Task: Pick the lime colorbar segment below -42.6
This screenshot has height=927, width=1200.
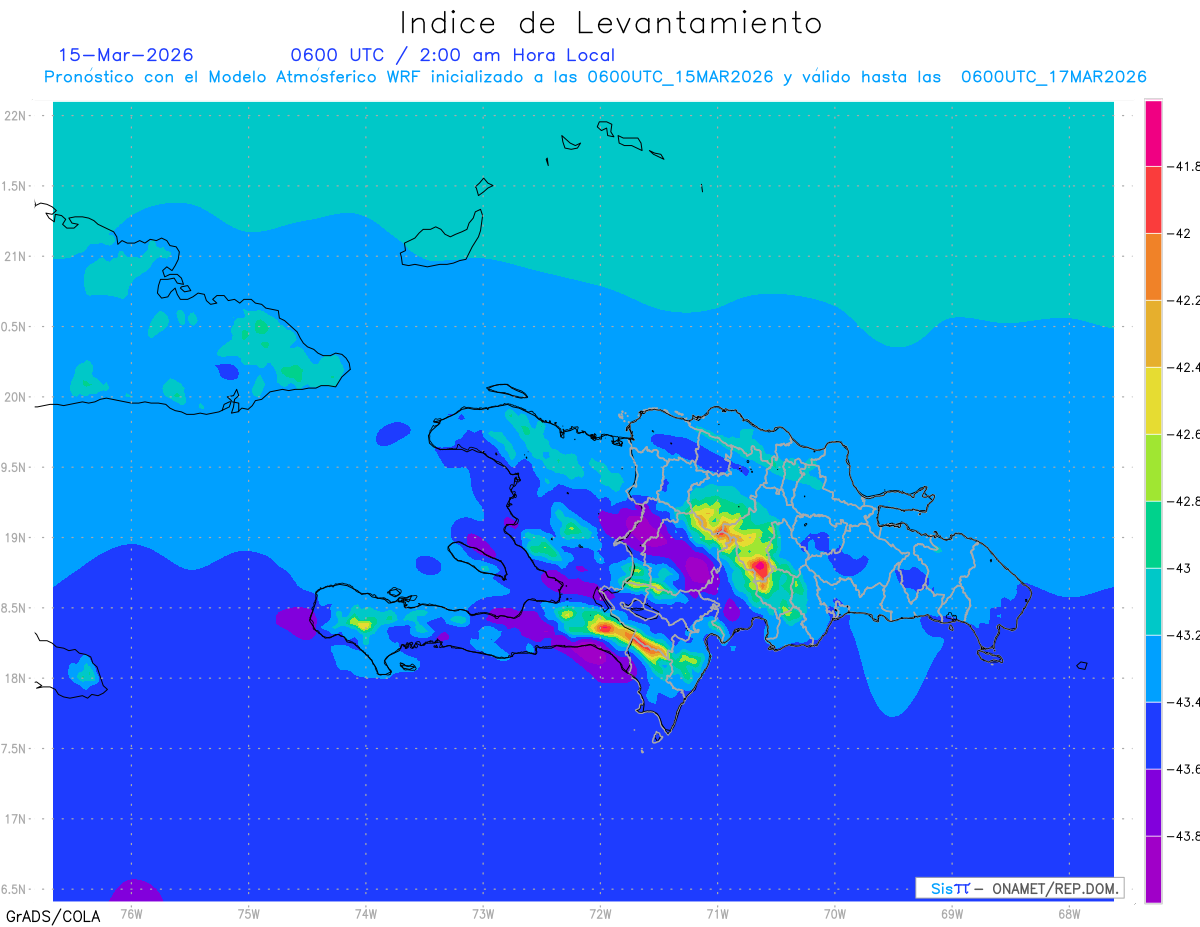Action: coord(1153,467)
